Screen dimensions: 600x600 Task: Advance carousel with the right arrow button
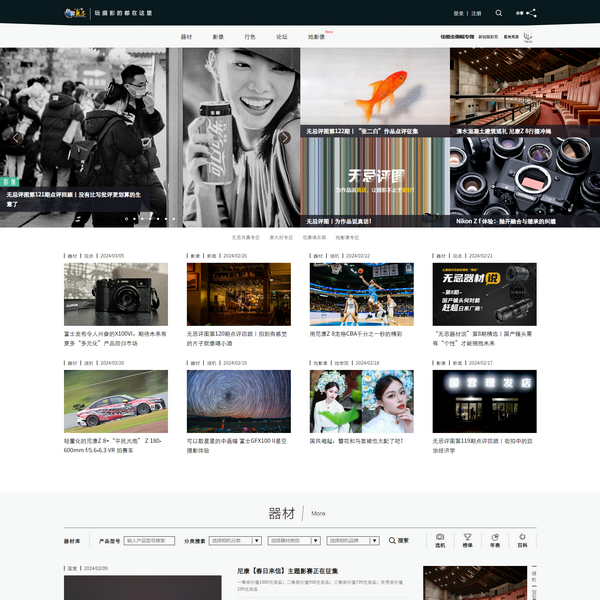(x=285, y=138)
